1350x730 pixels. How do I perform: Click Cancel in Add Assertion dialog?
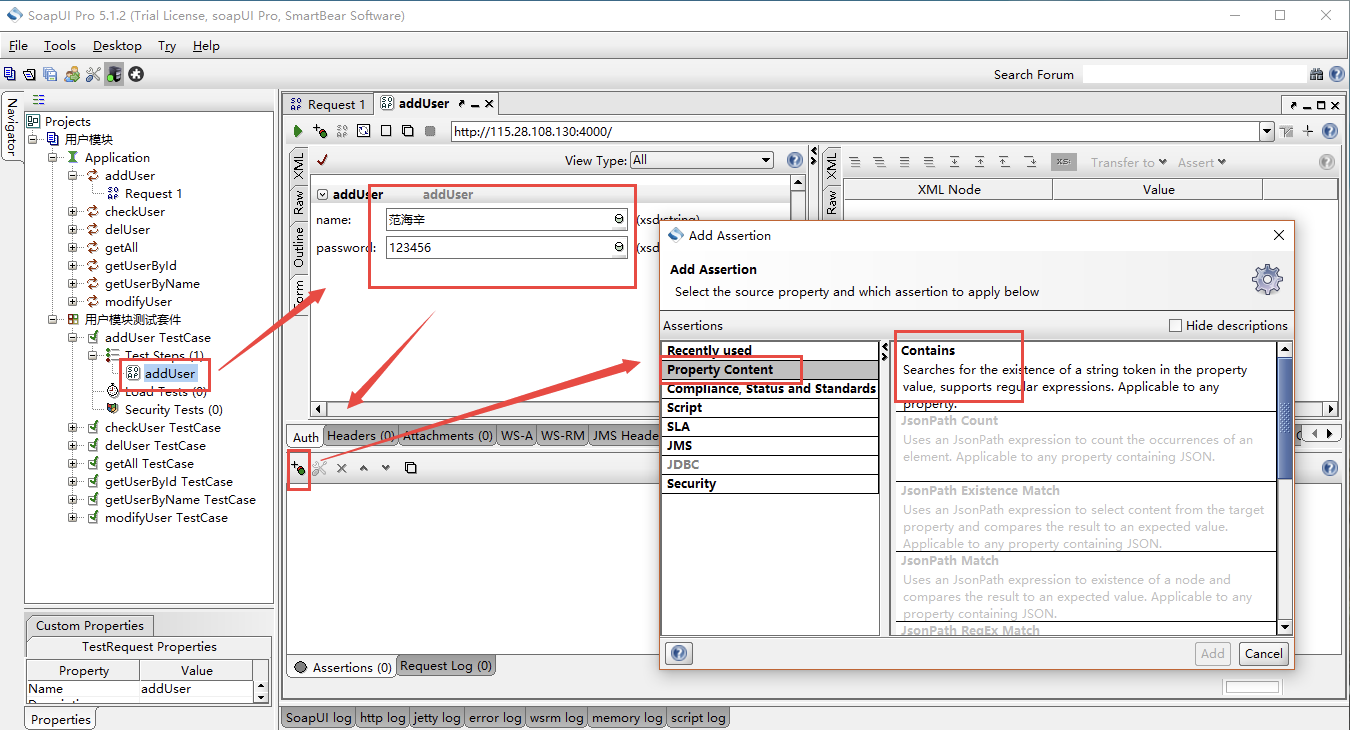coord(1263,654)
